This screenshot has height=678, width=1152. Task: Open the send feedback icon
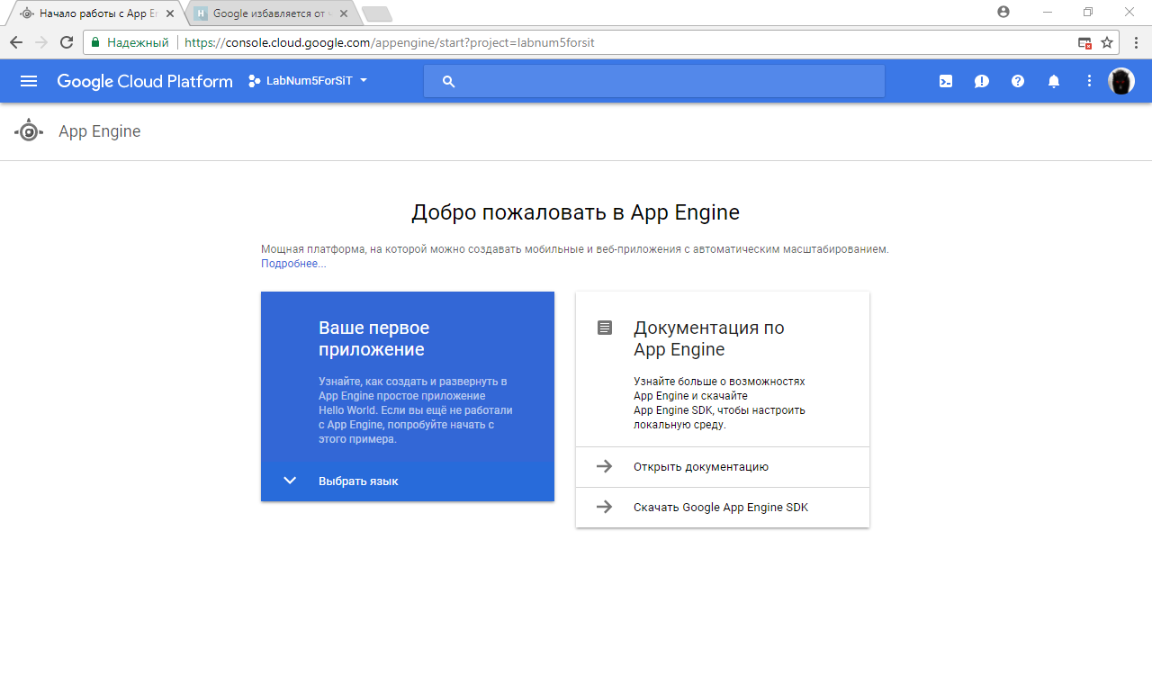point(982,82)
